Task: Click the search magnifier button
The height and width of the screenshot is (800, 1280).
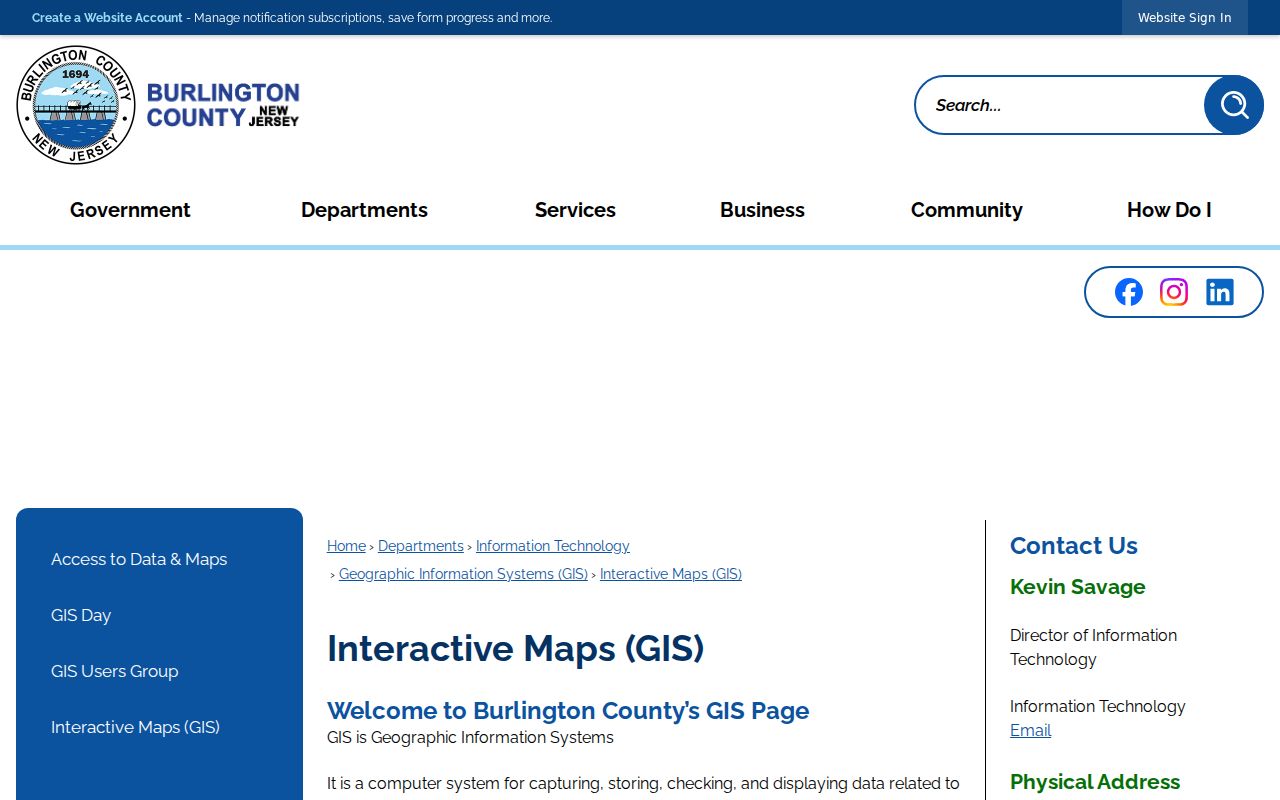Action: pos(1234,105)
